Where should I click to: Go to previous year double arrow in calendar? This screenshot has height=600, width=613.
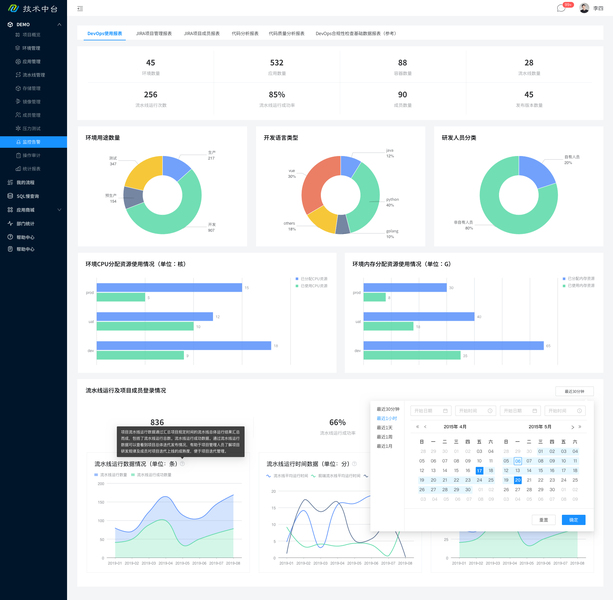418,427
